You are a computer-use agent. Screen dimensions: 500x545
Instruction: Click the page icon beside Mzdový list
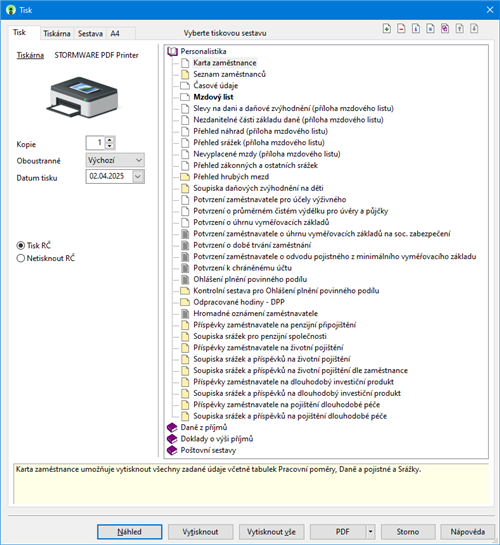185,97
